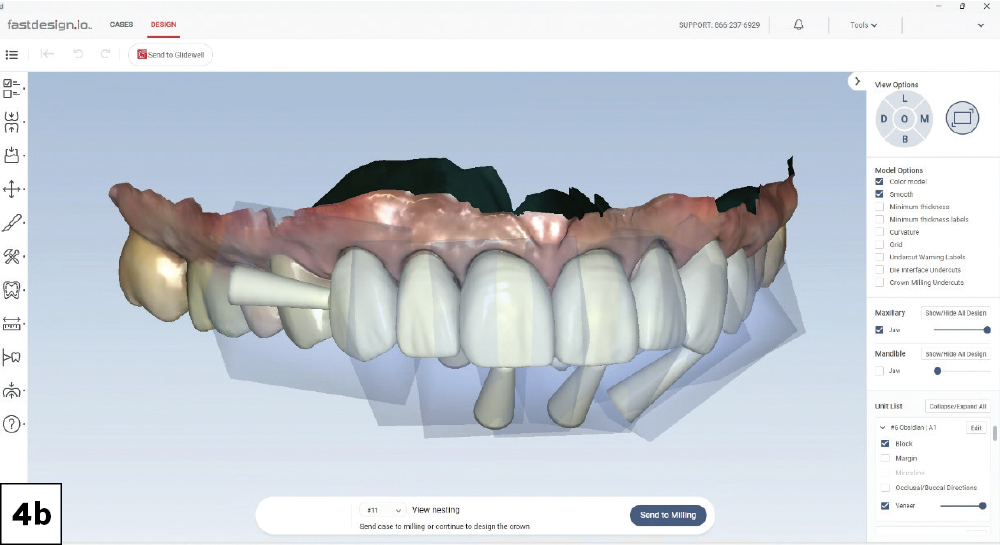Enable Undercut Warning Labels checkbox
1000x545 pixels.
(879, 257)
